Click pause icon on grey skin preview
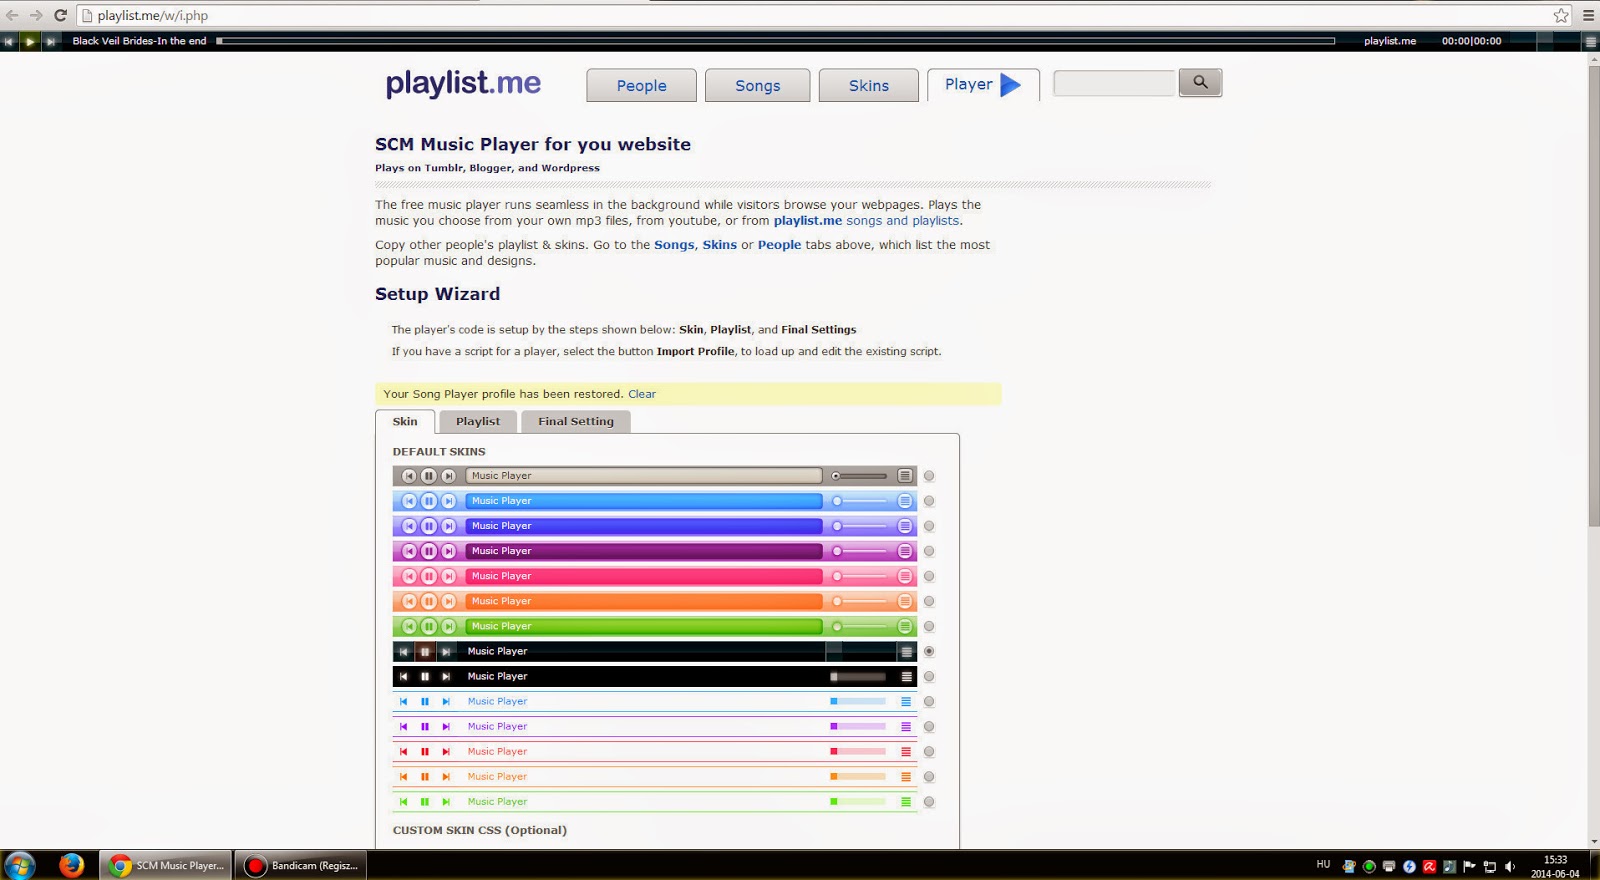The height and width of the screenshot is (880, 1600). click(429, 476)
